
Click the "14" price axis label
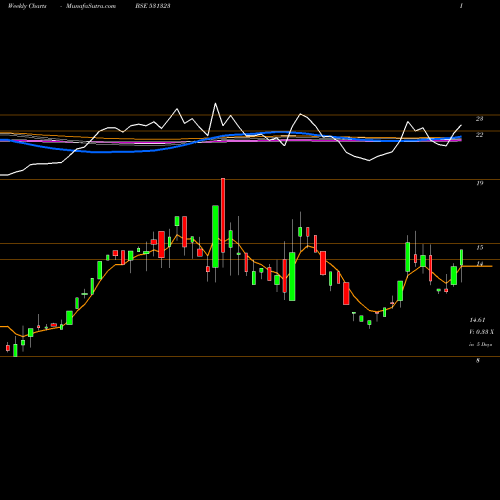click(x=479, y=264)
